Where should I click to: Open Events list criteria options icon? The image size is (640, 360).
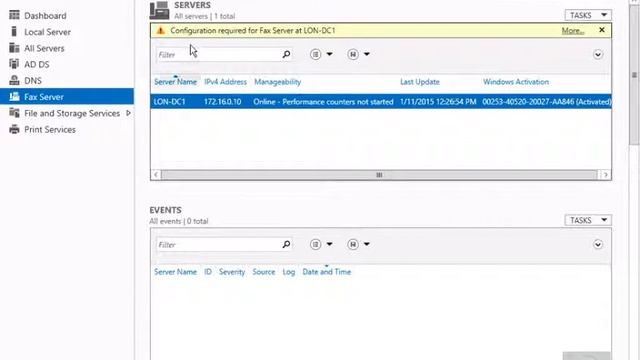[315, 244]
